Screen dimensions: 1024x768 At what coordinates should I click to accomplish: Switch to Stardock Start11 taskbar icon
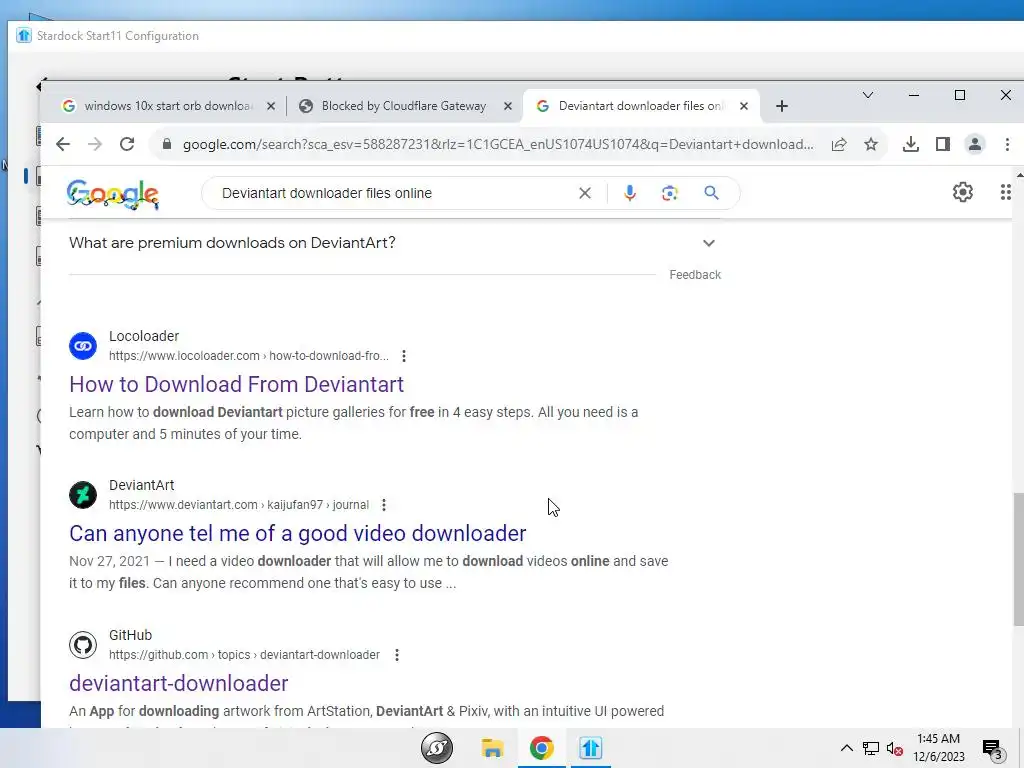[590, 748]
